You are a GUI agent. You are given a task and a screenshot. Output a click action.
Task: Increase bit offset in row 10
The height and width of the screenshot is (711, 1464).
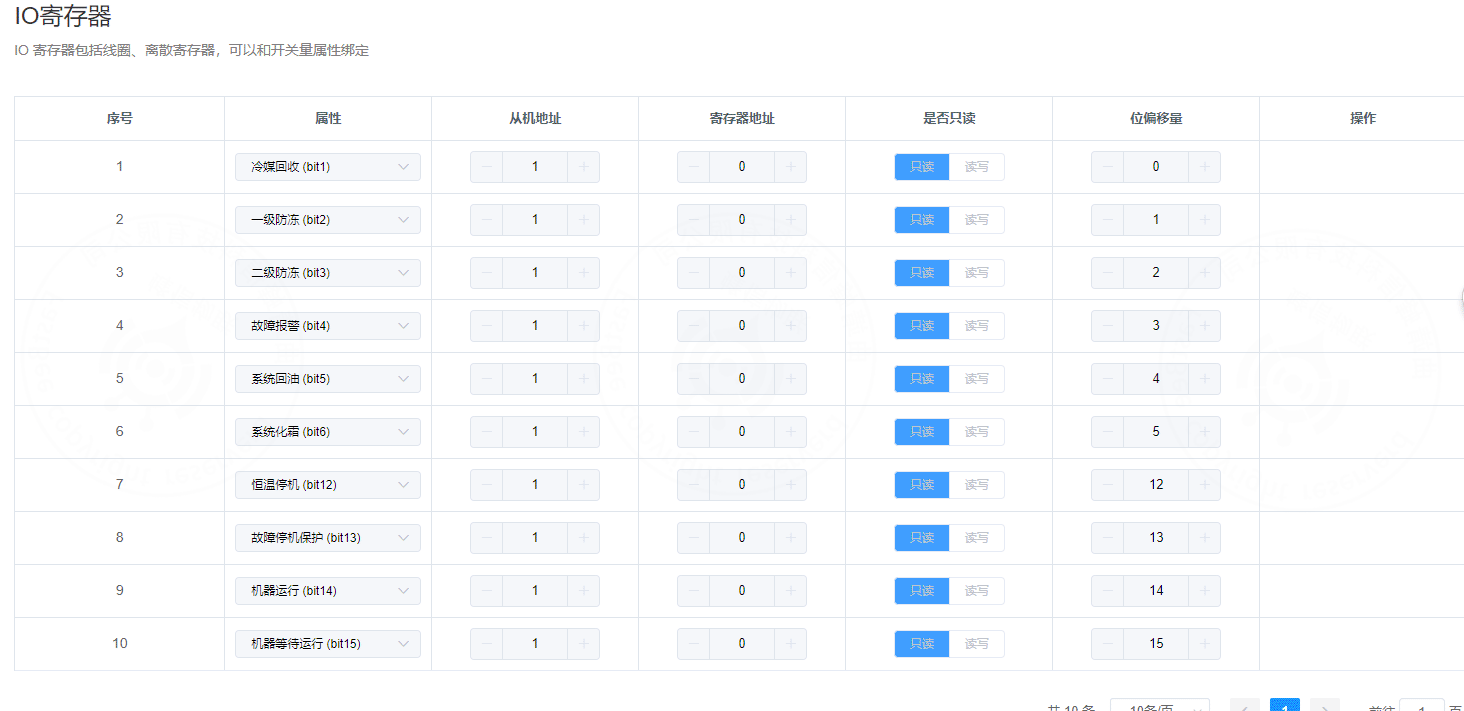point(1205,644)
